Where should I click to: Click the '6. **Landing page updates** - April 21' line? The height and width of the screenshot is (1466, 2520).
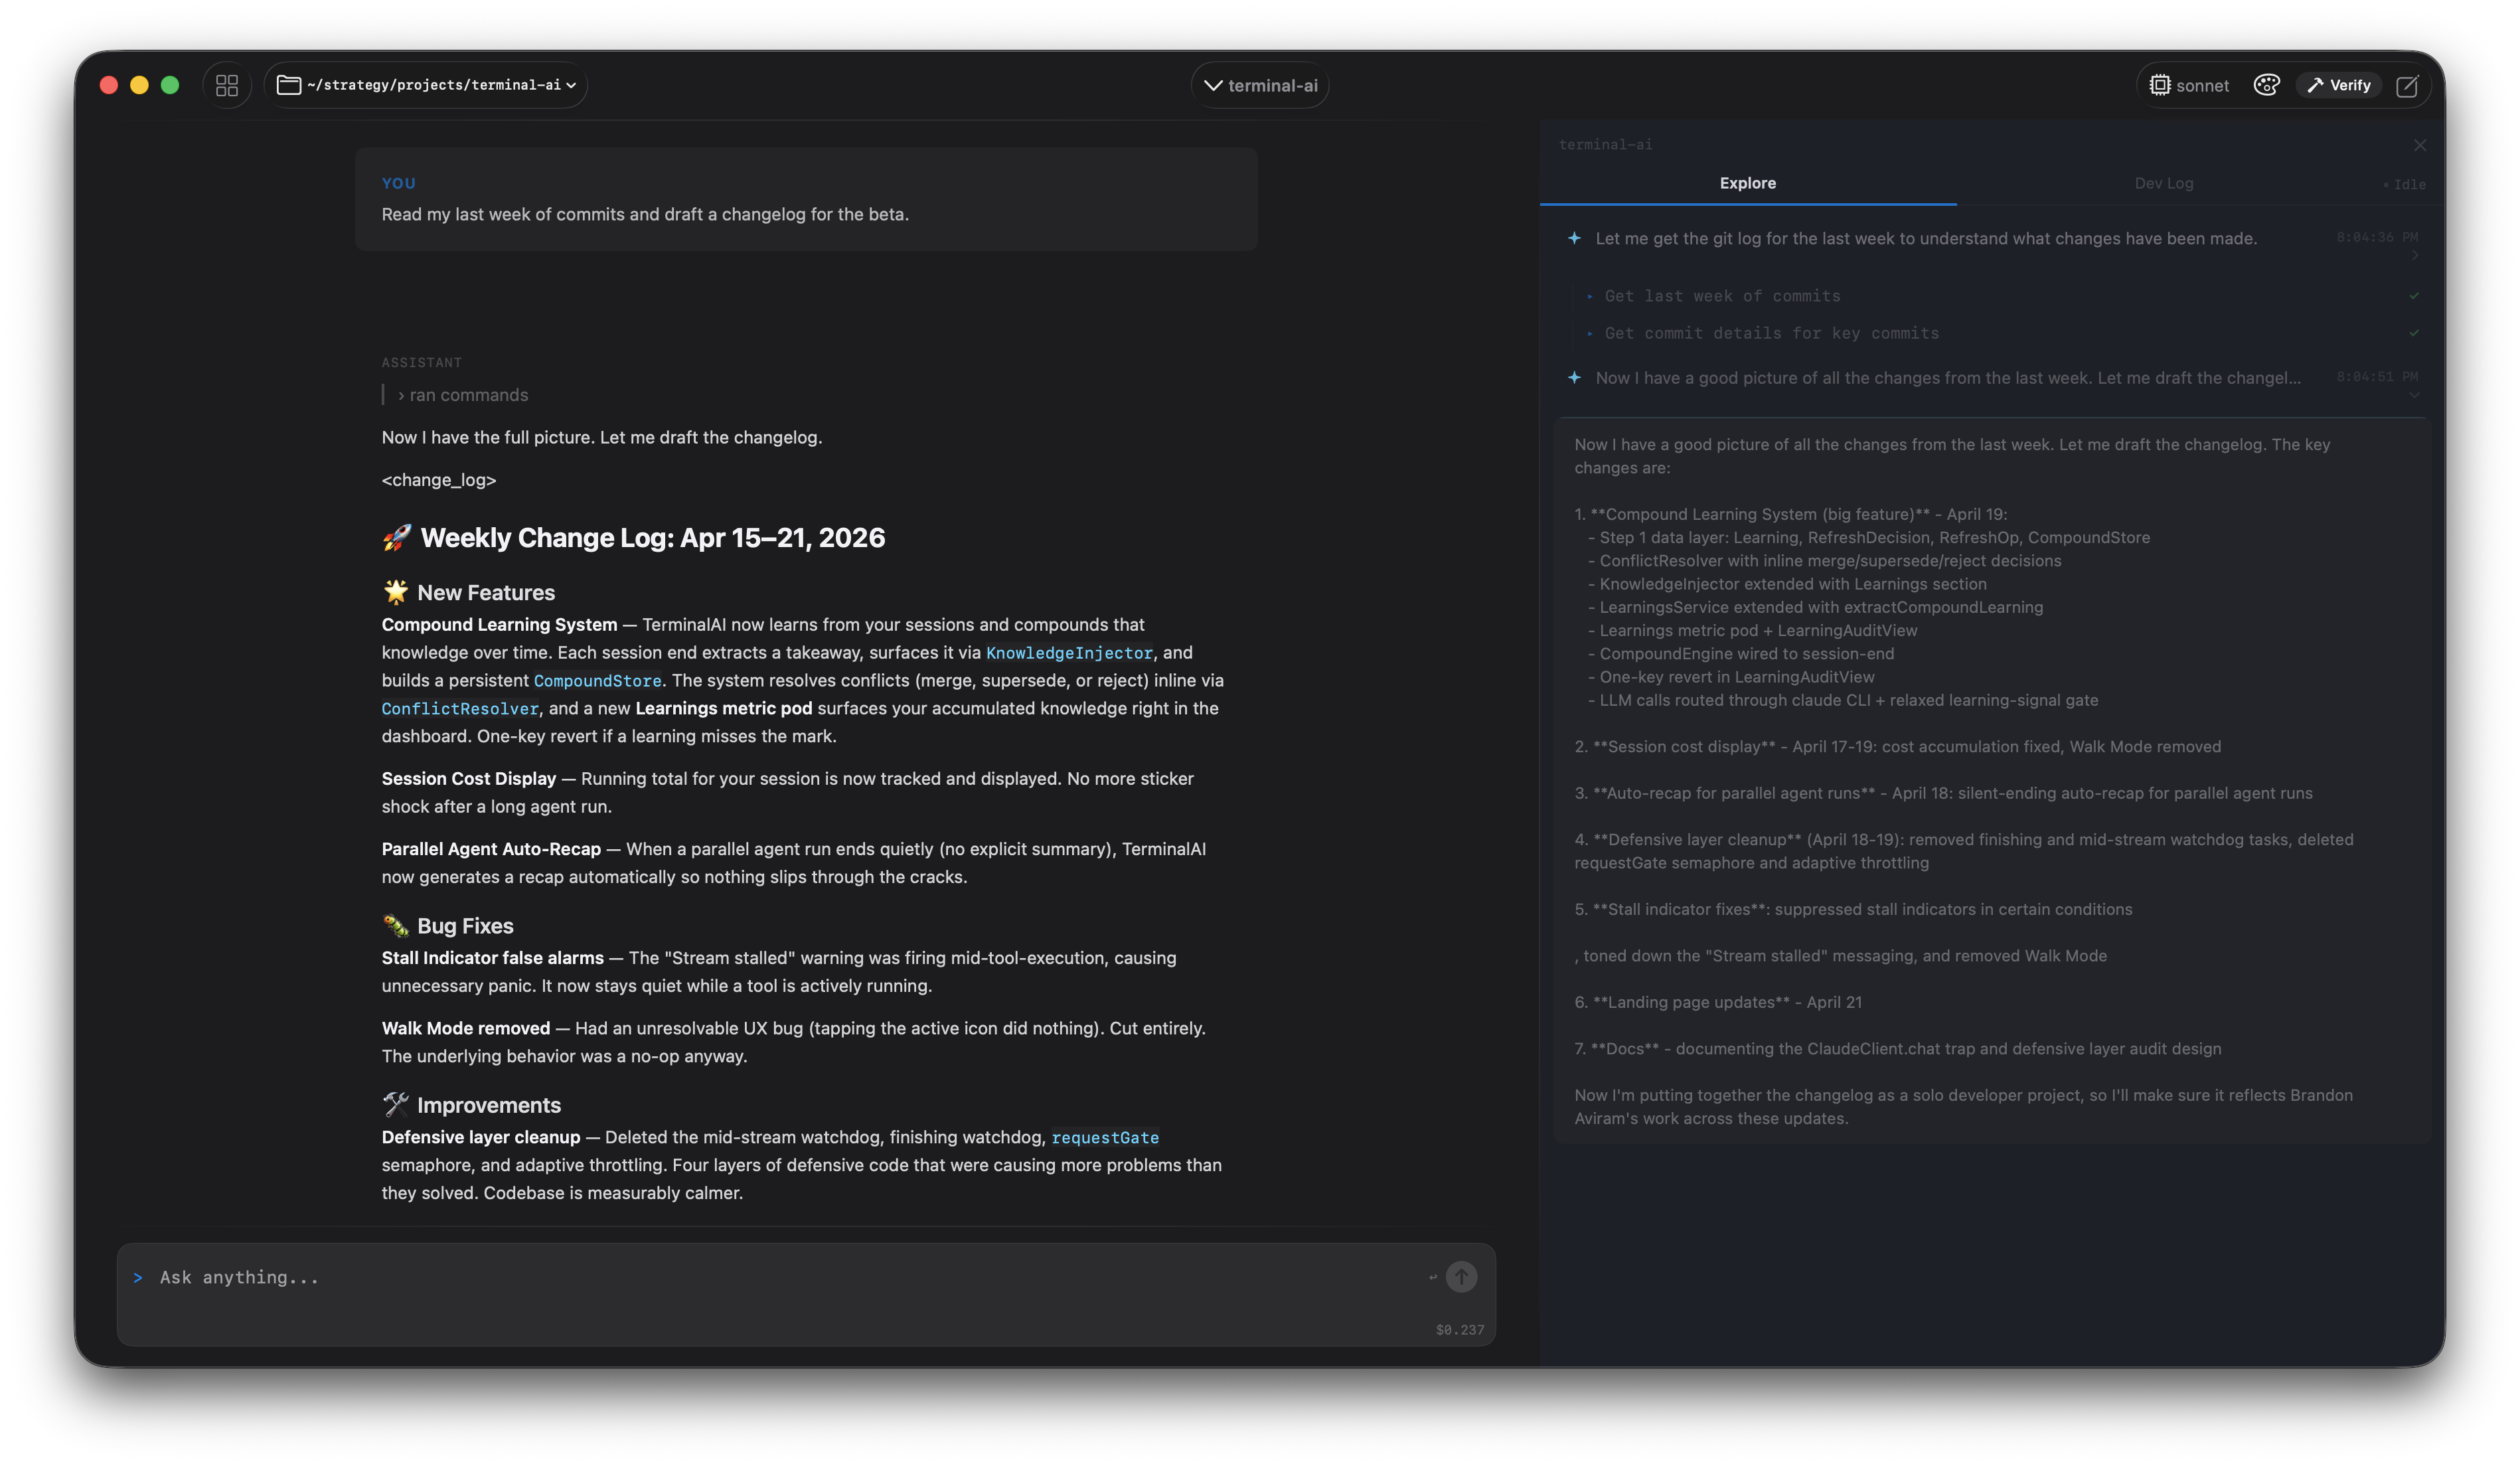(x=1717, y=1002)
